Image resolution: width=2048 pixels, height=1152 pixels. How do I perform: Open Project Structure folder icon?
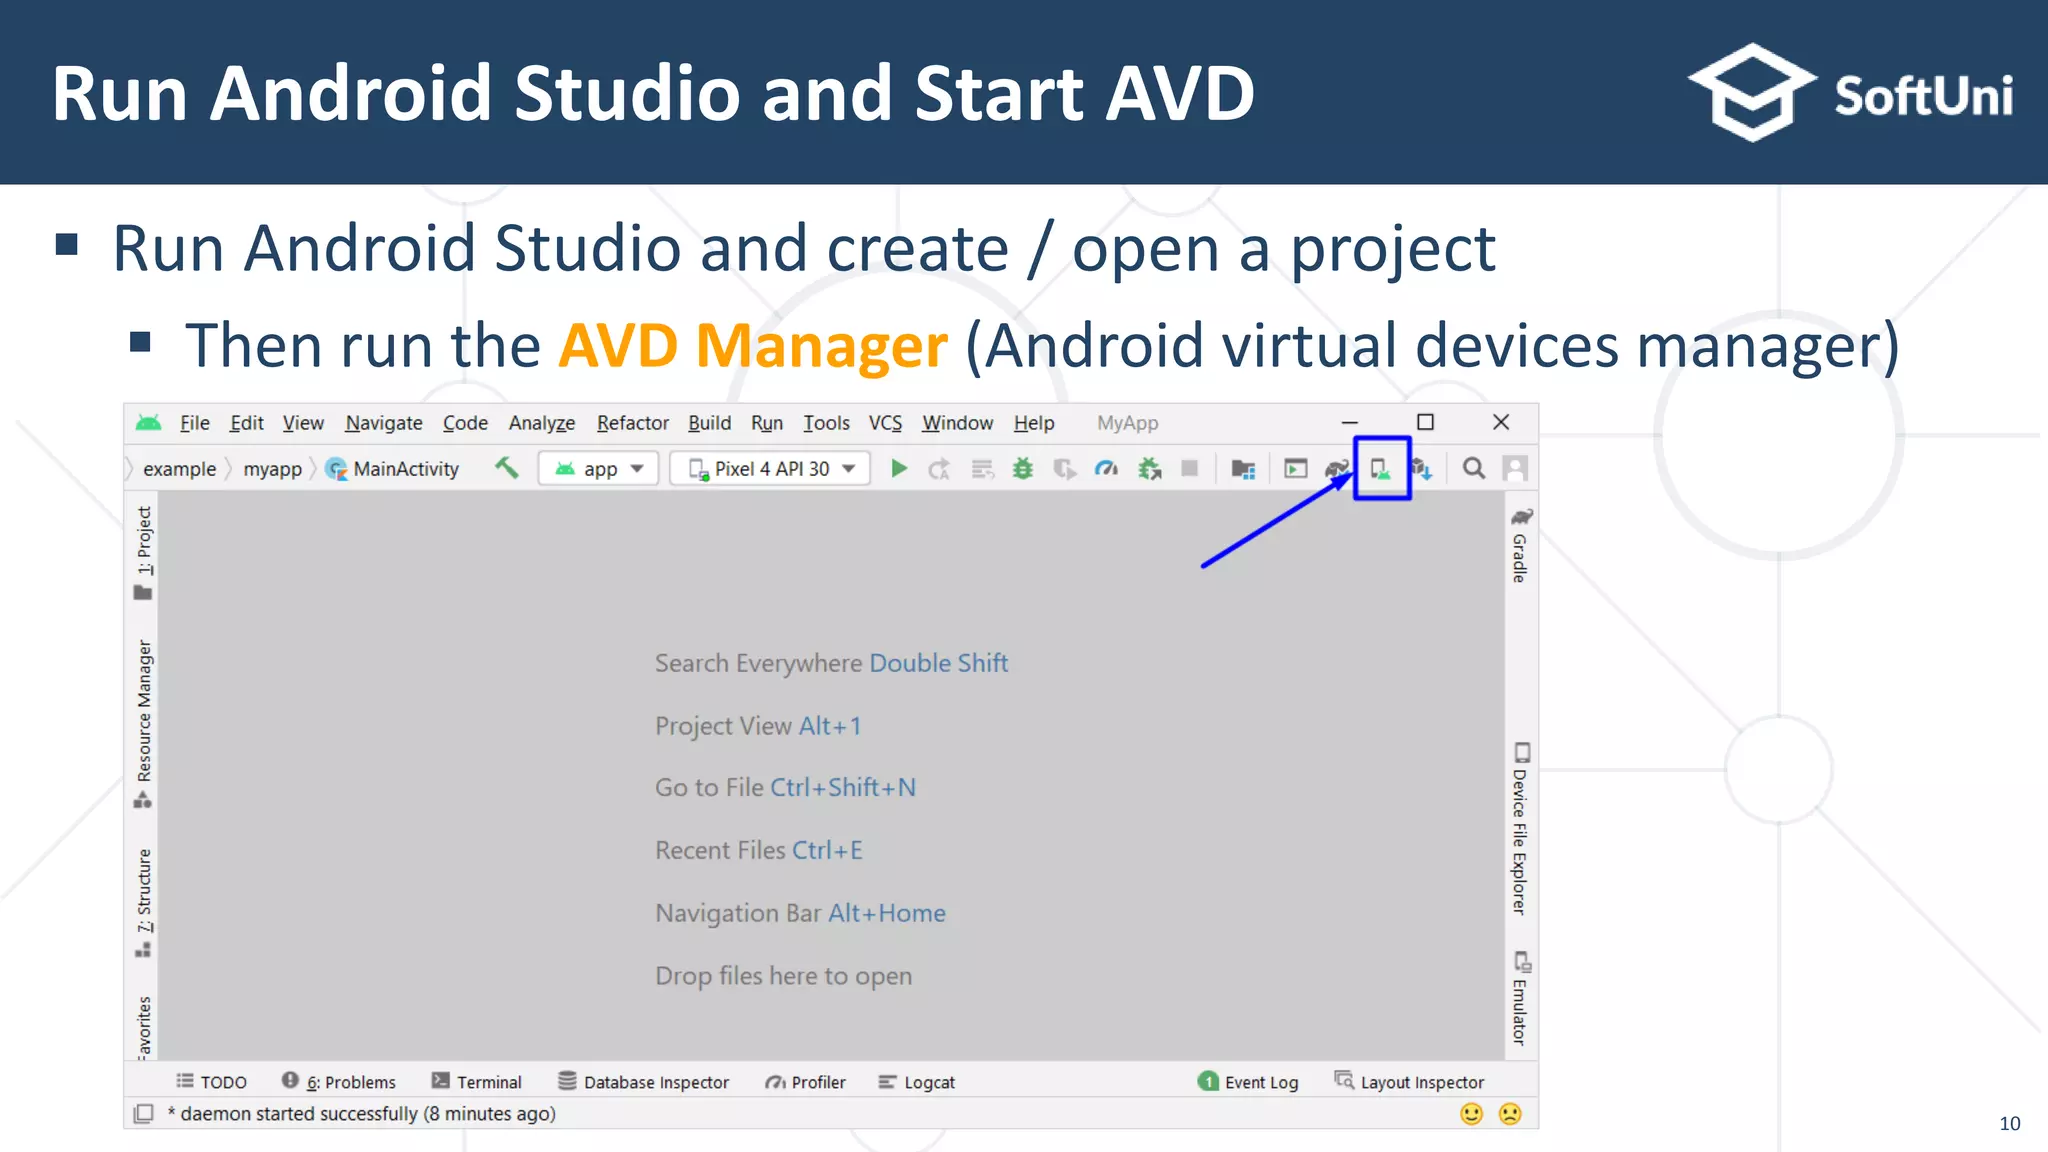(1243, 469)
